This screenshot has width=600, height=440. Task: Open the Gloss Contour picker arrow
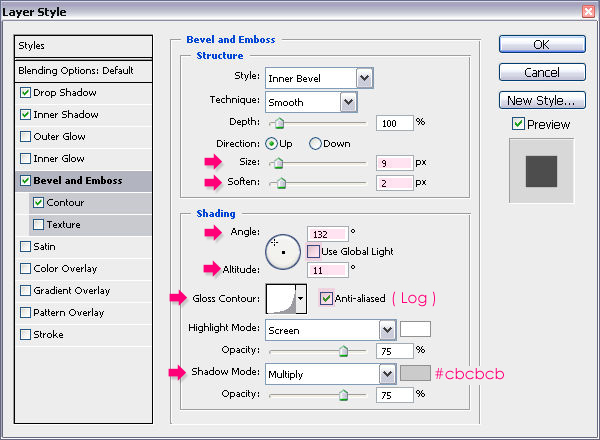coord(301,298)
